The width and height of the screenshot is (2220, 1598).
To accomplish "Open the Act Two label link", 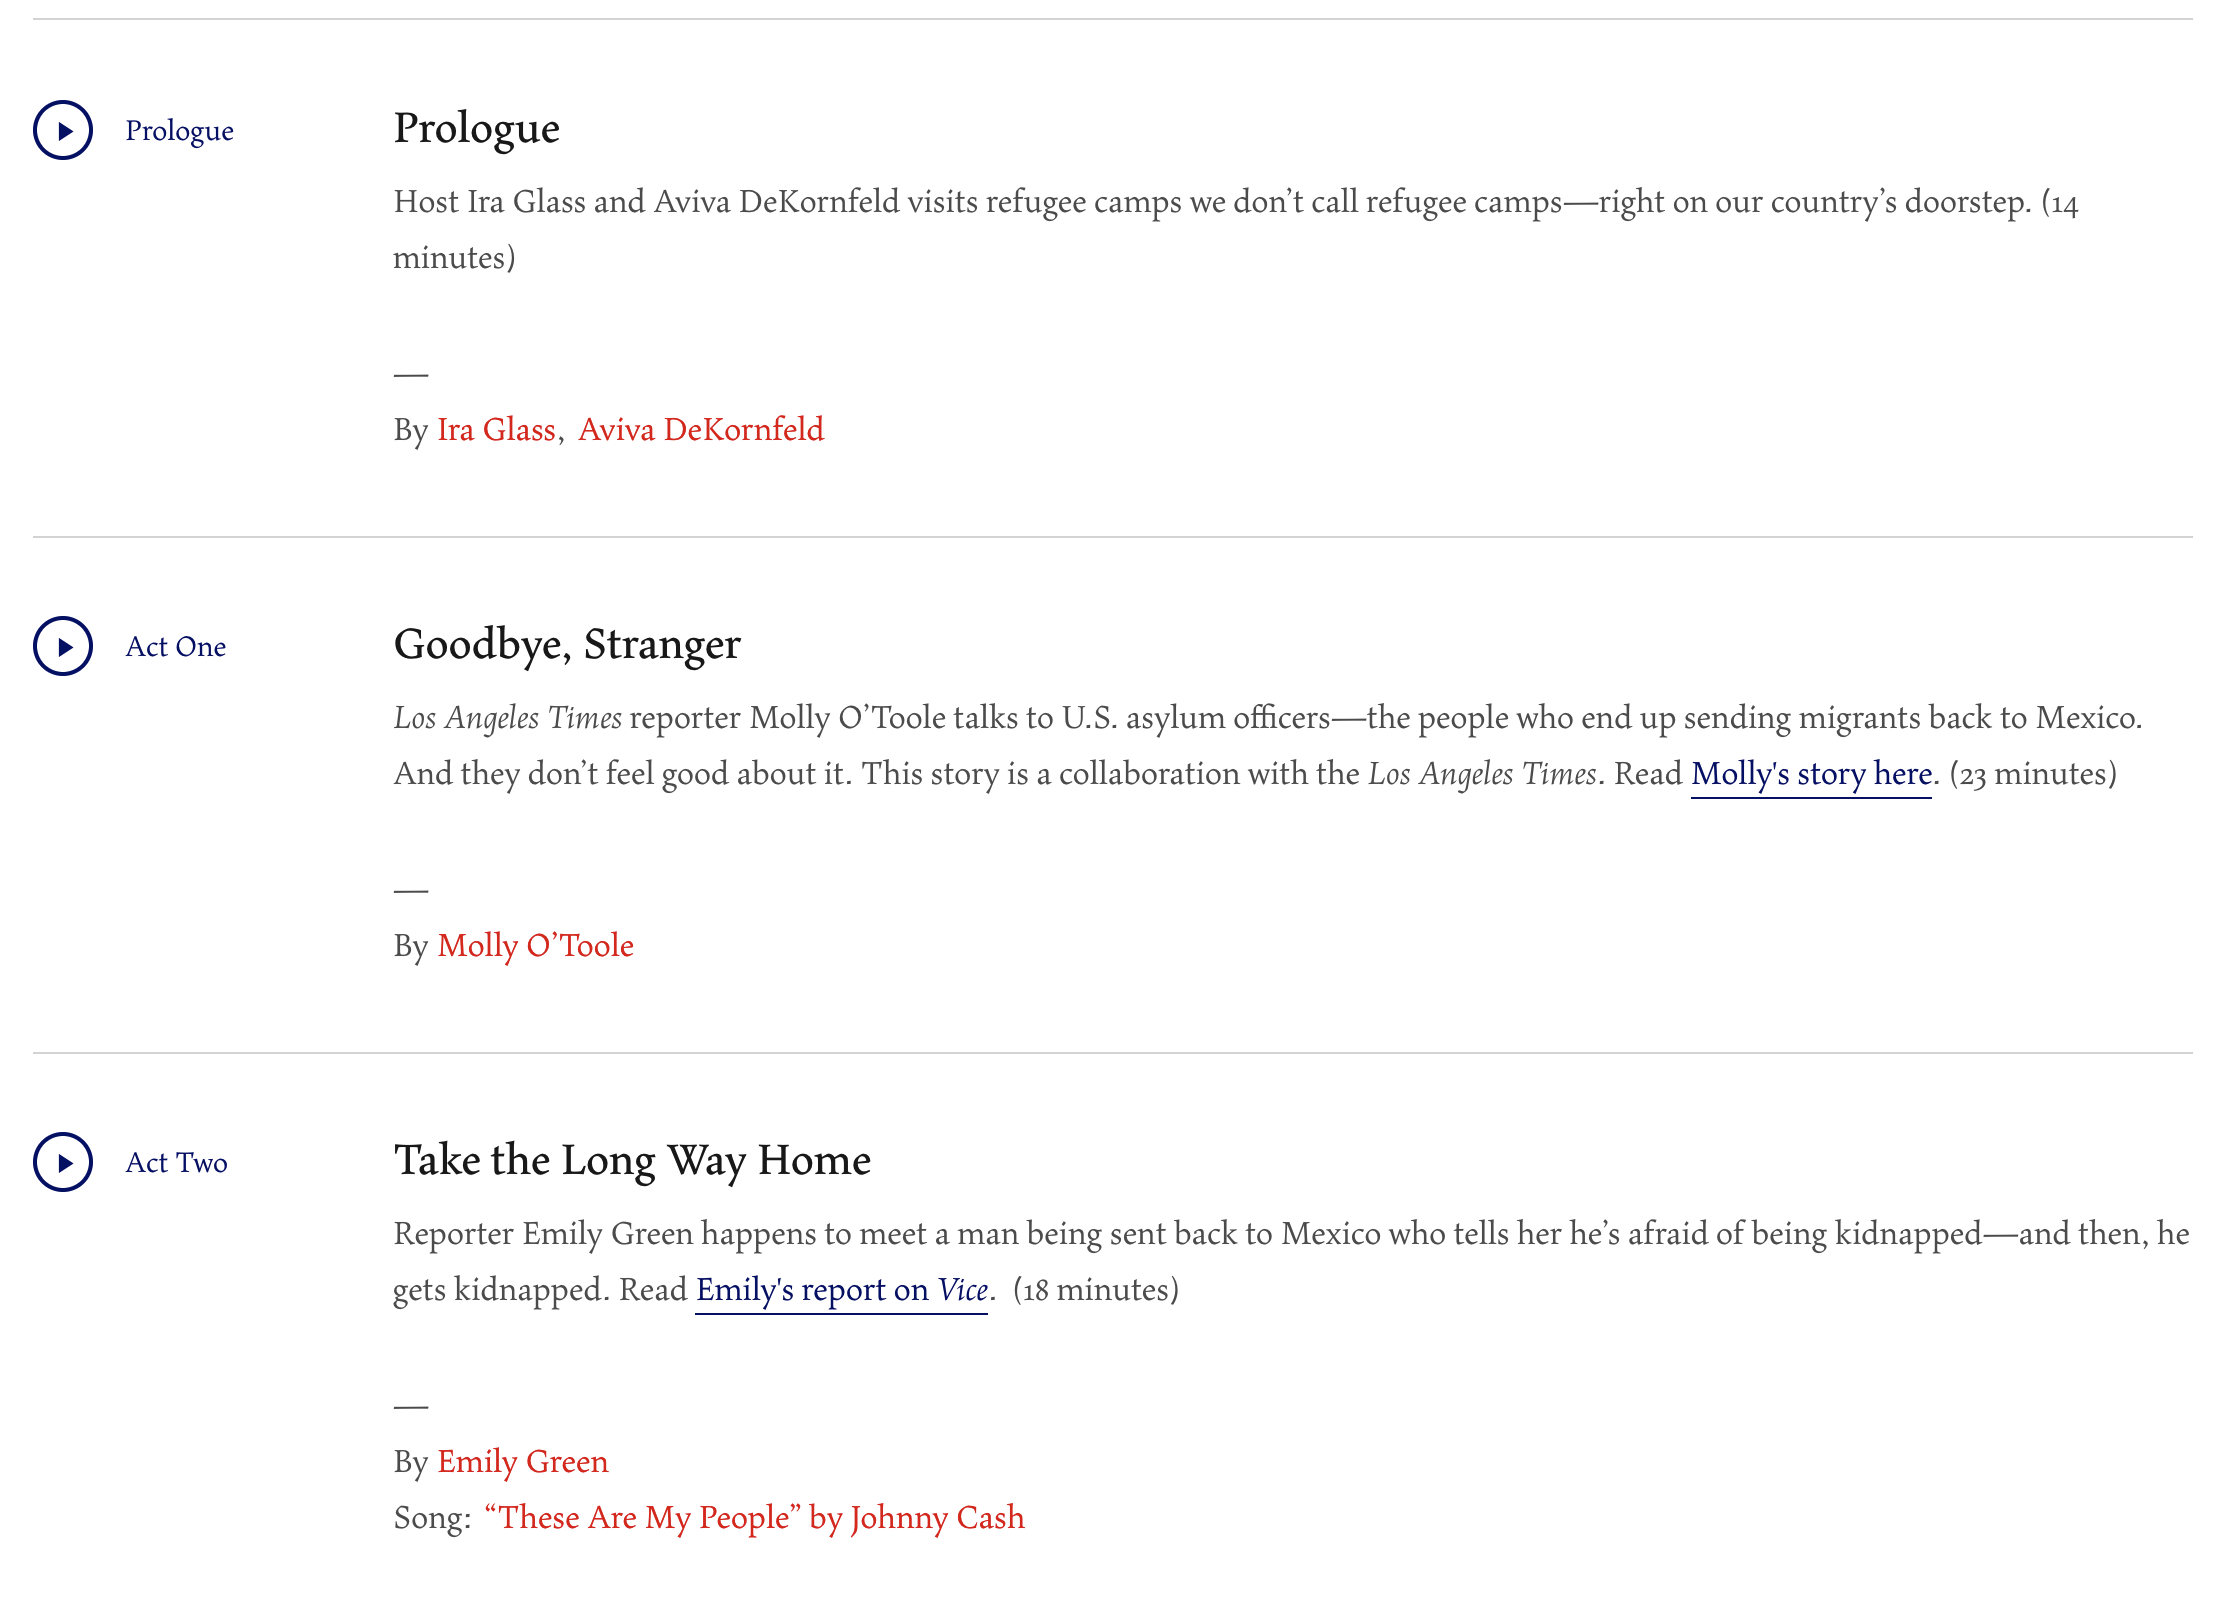I will 177,1163.
